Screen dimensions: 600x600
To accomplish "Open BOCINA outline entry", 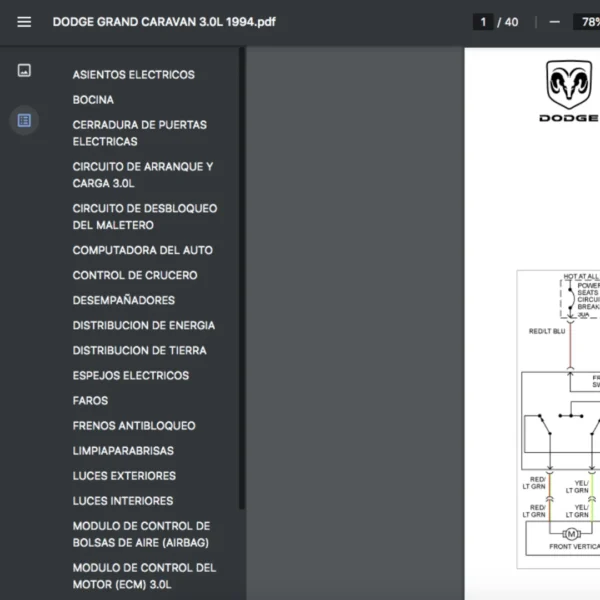I will coord(93,100).
